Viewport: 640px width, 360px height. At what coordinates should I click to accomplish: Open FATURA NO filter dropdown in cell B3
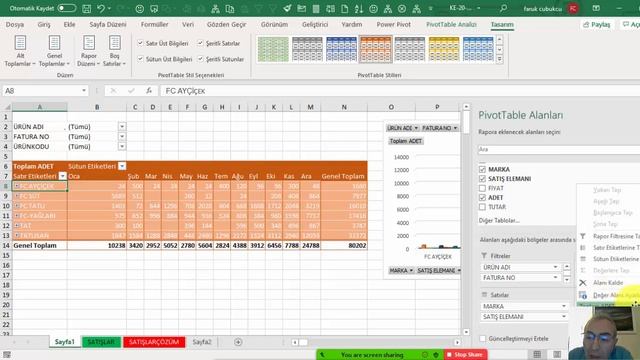click(122, 136)
